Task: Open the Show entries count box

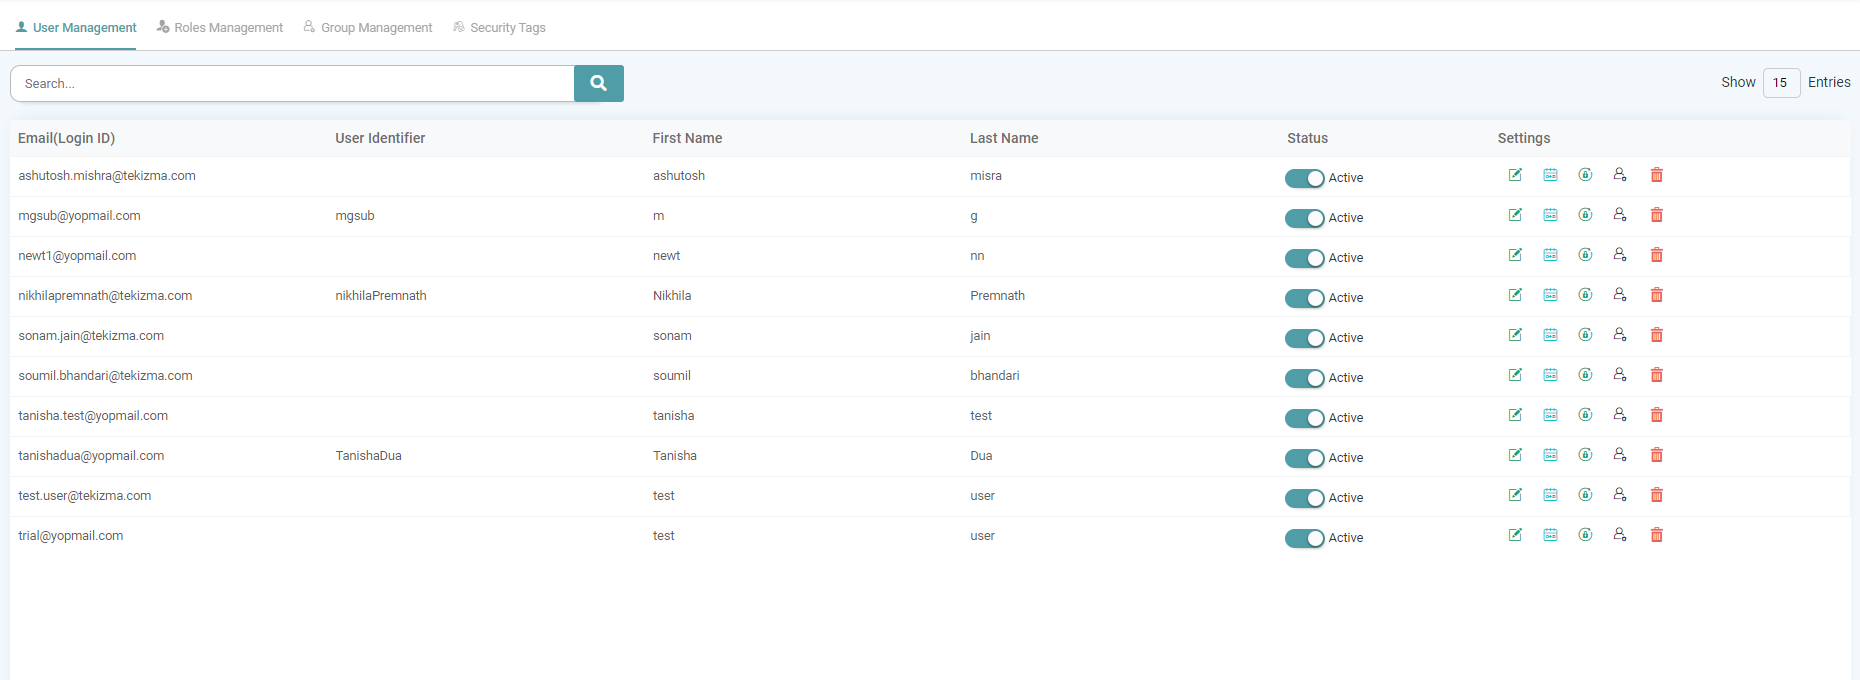Action: pos(1780,83)
